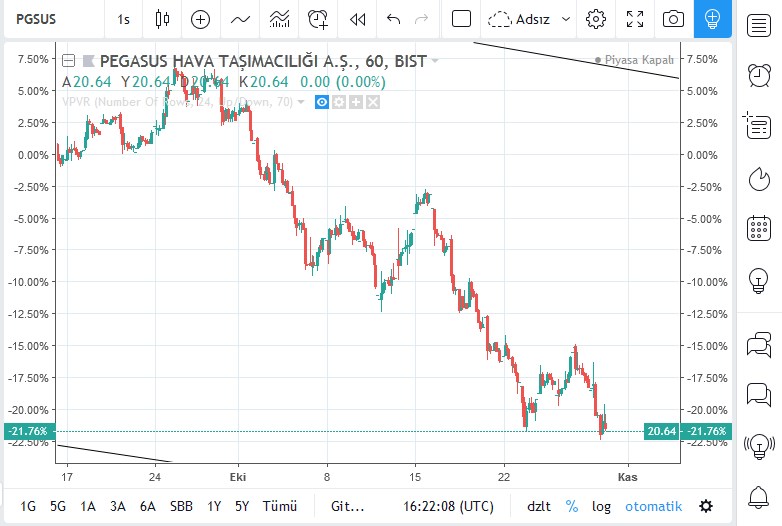Take a chart snapshot with camera icon
The width and height of the screenshot is (782, 526).
coord(673,19)
